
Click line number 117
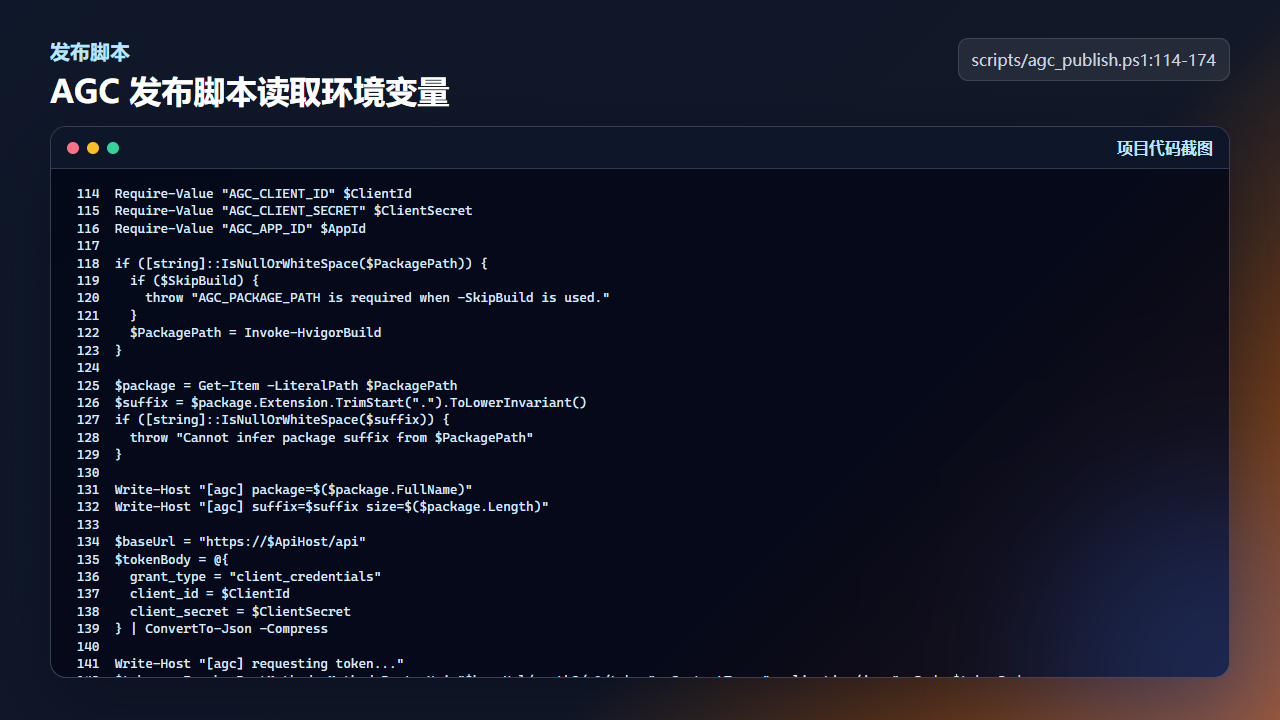88,246
